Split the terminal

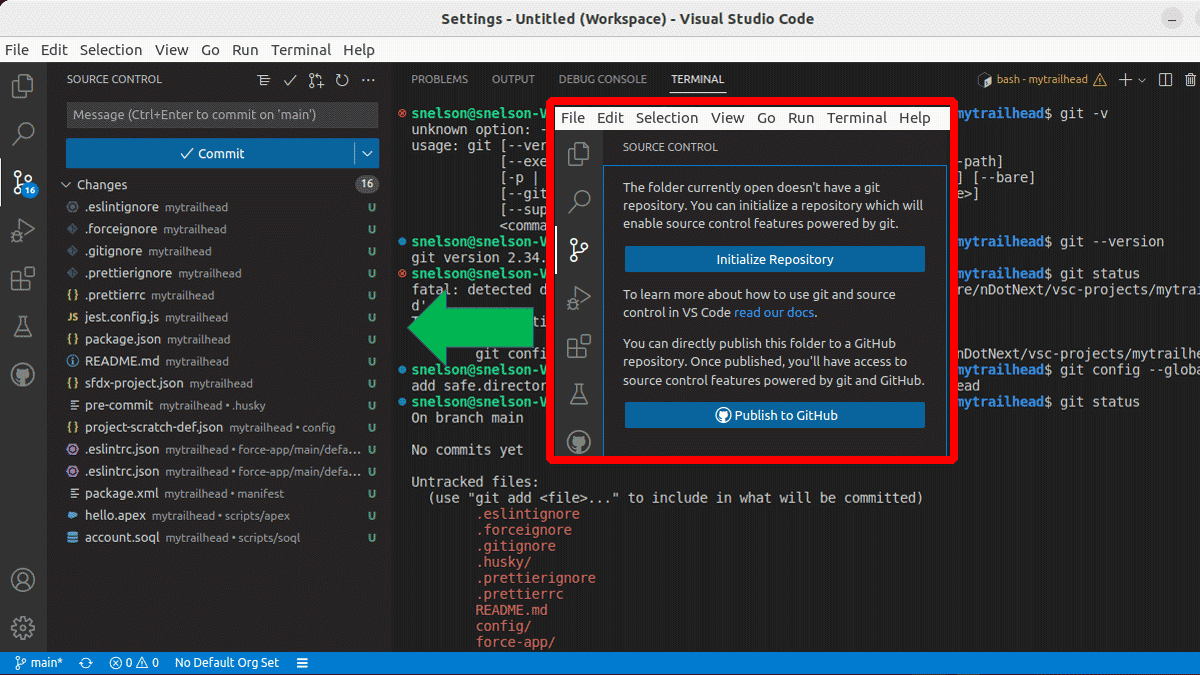click(1166, 80)
